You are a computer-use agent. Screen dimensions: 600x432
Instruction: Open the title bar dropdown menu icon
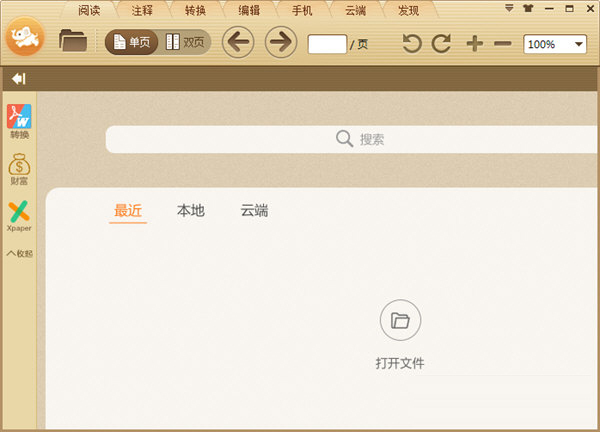coord(510,8)
